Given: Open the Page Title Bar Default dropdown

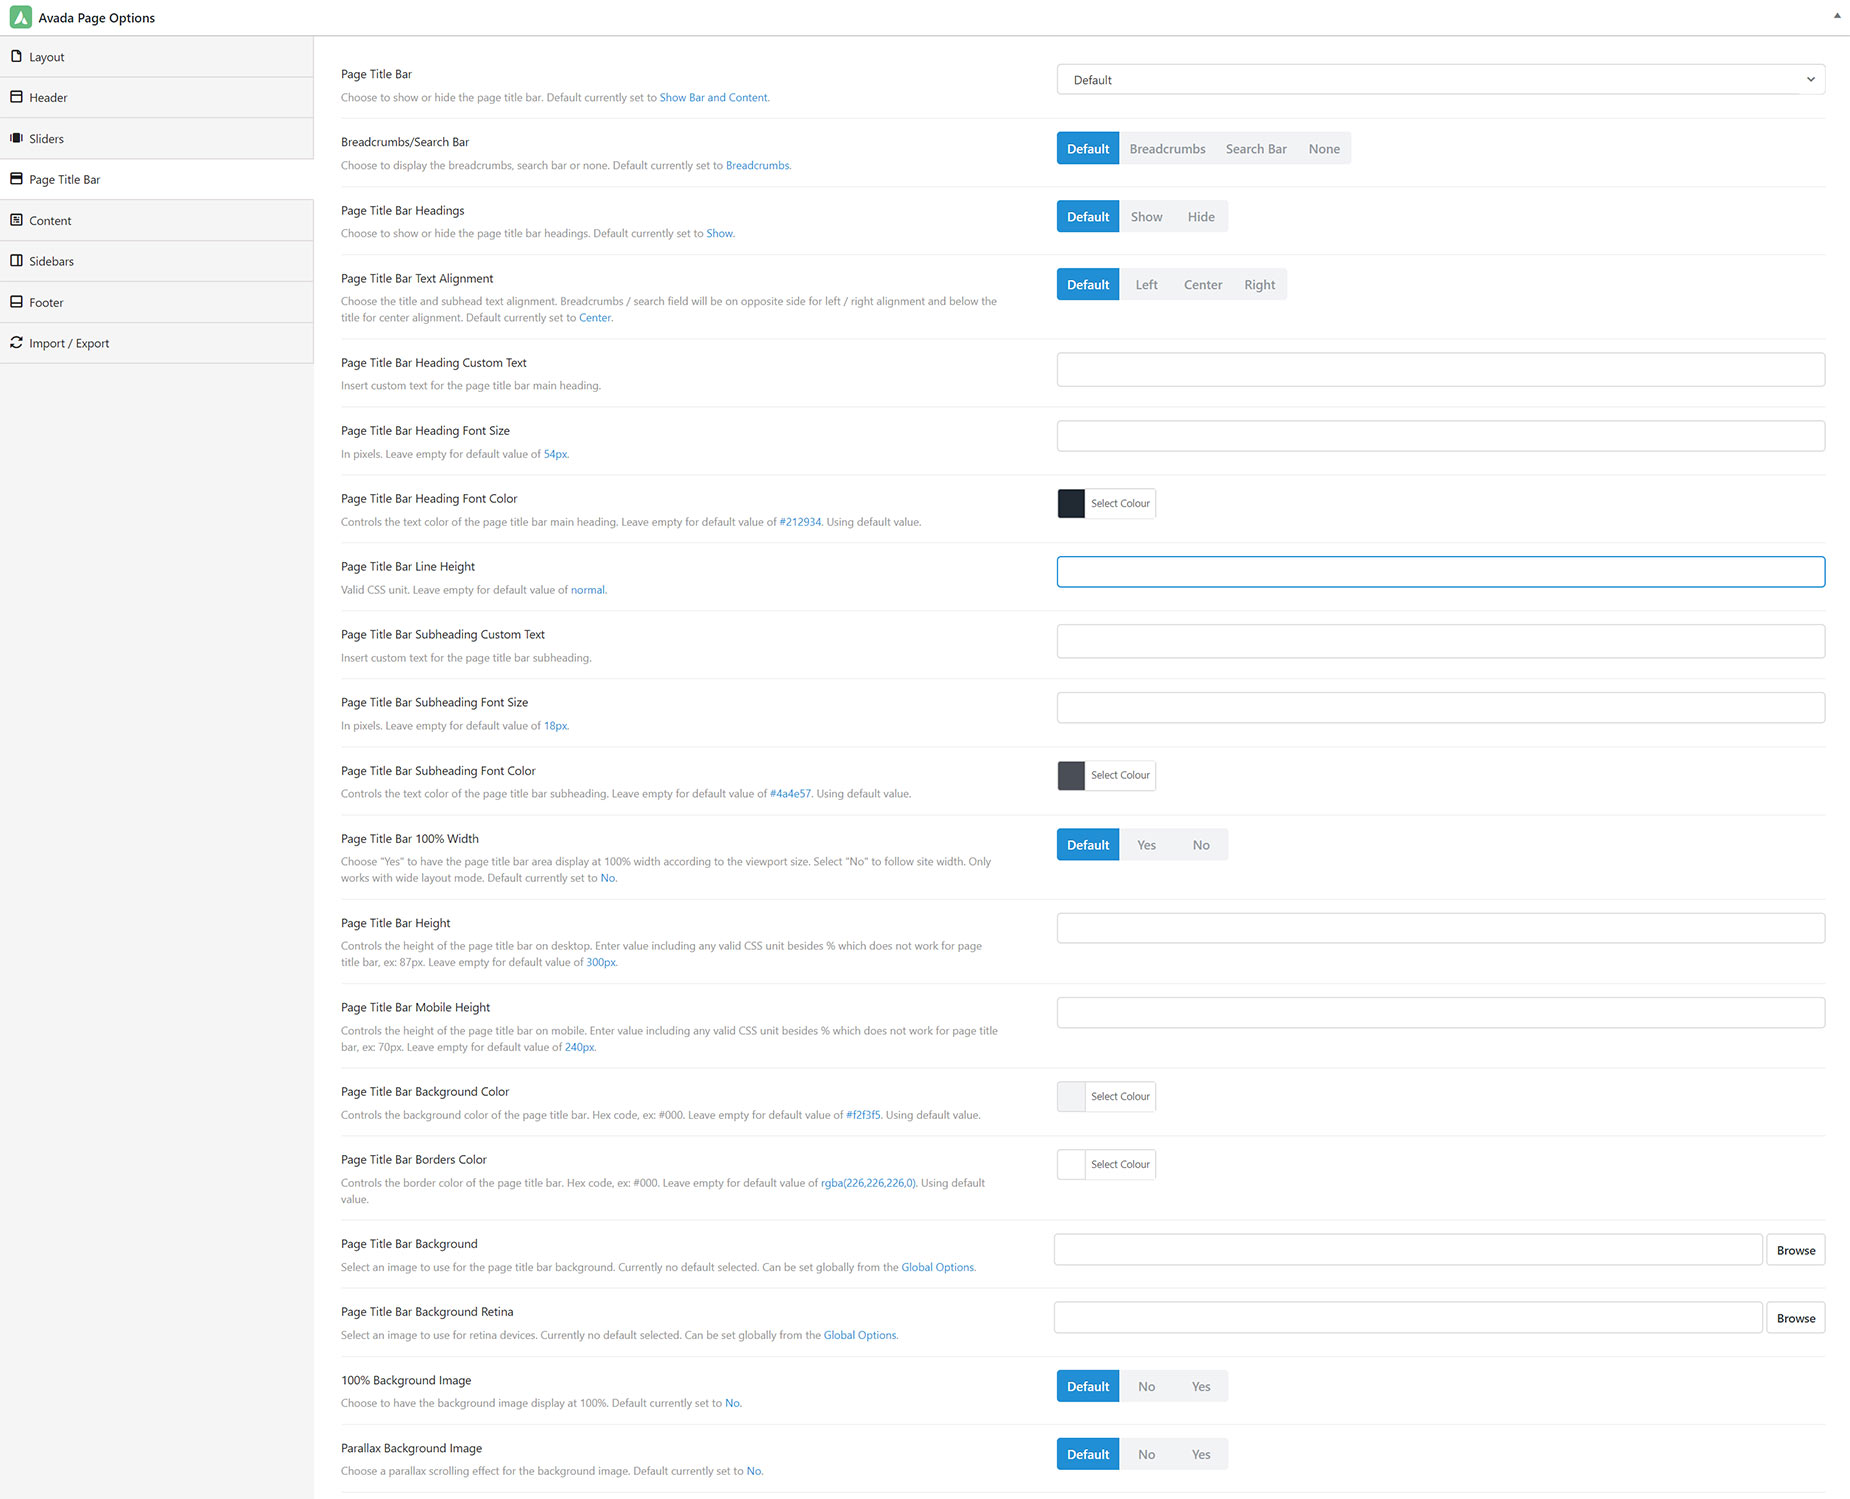Looking at the screenshot, I should pyautogui.click(x=1440, y=80).
